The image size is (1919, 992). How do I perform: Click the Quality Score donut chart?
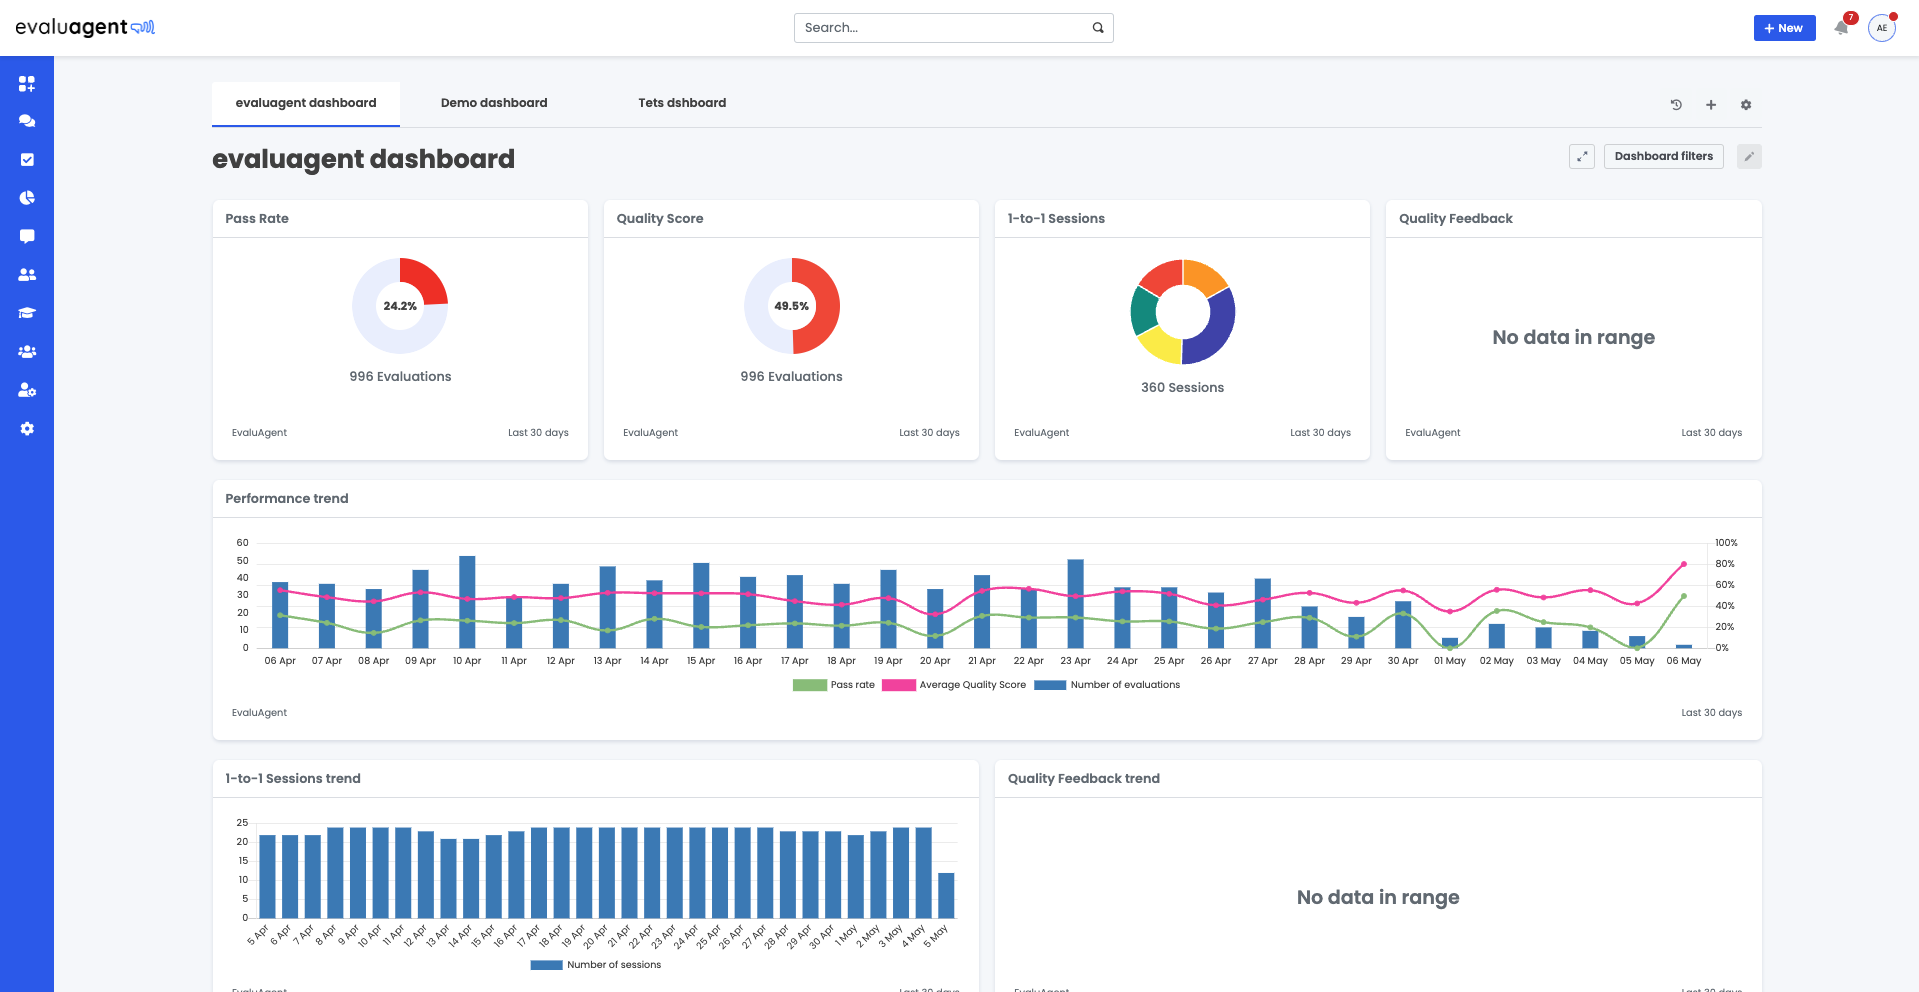(x=792, y=306)
